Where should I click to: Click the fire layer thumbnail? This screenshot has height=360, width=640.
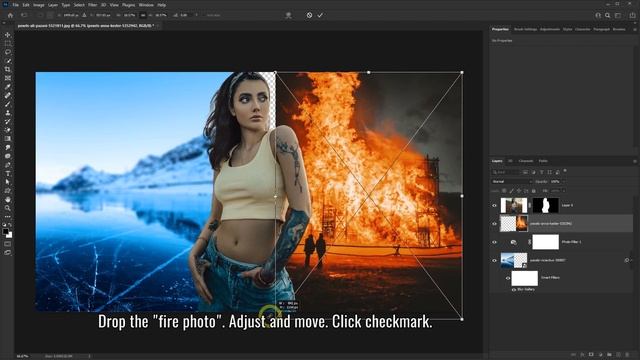[x=514, y=224]
